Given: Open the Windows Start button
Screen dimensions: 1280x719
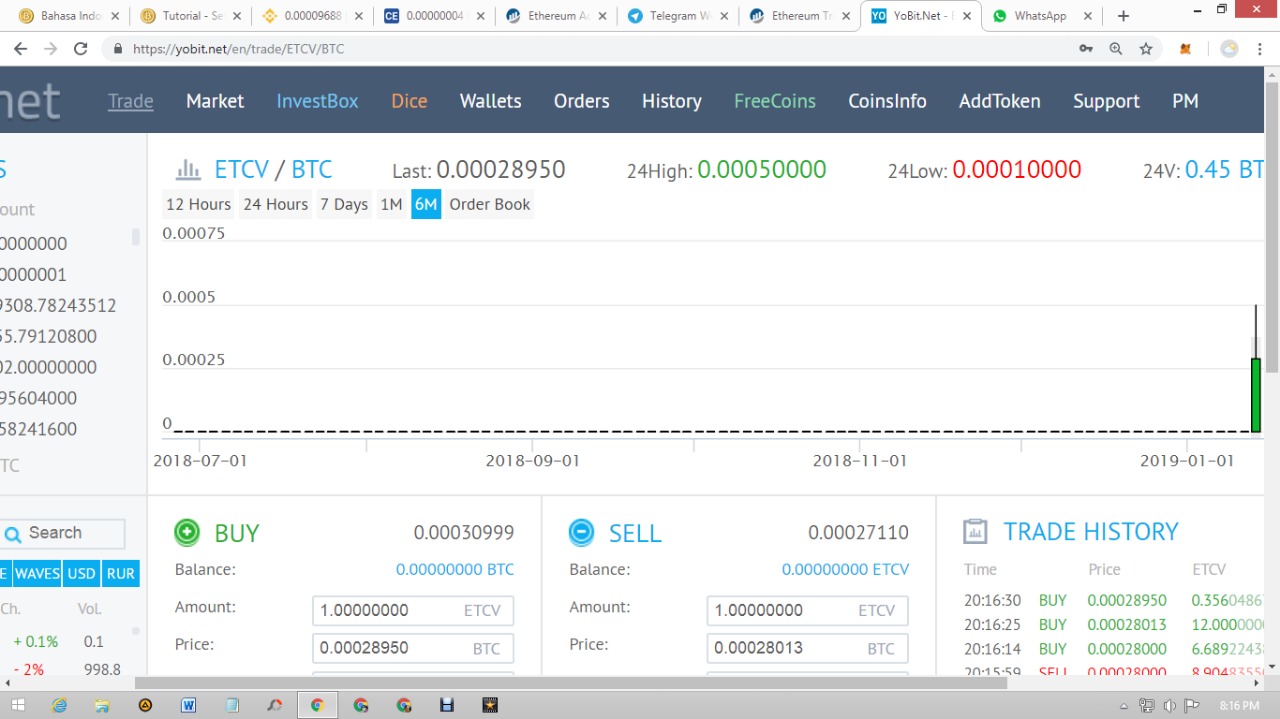Looking at the screenshot, I should (17, 705).
